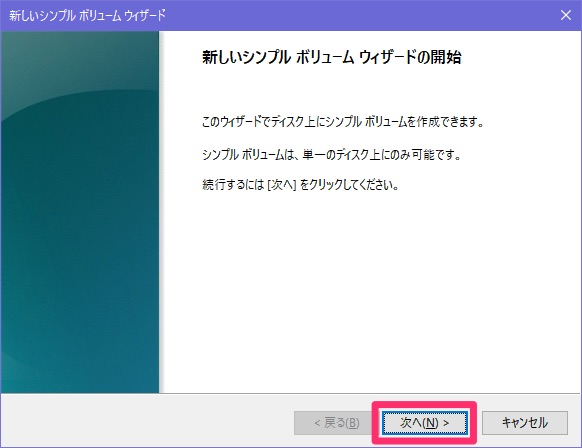Click the empty white area below the instructions

pos(370,290)
